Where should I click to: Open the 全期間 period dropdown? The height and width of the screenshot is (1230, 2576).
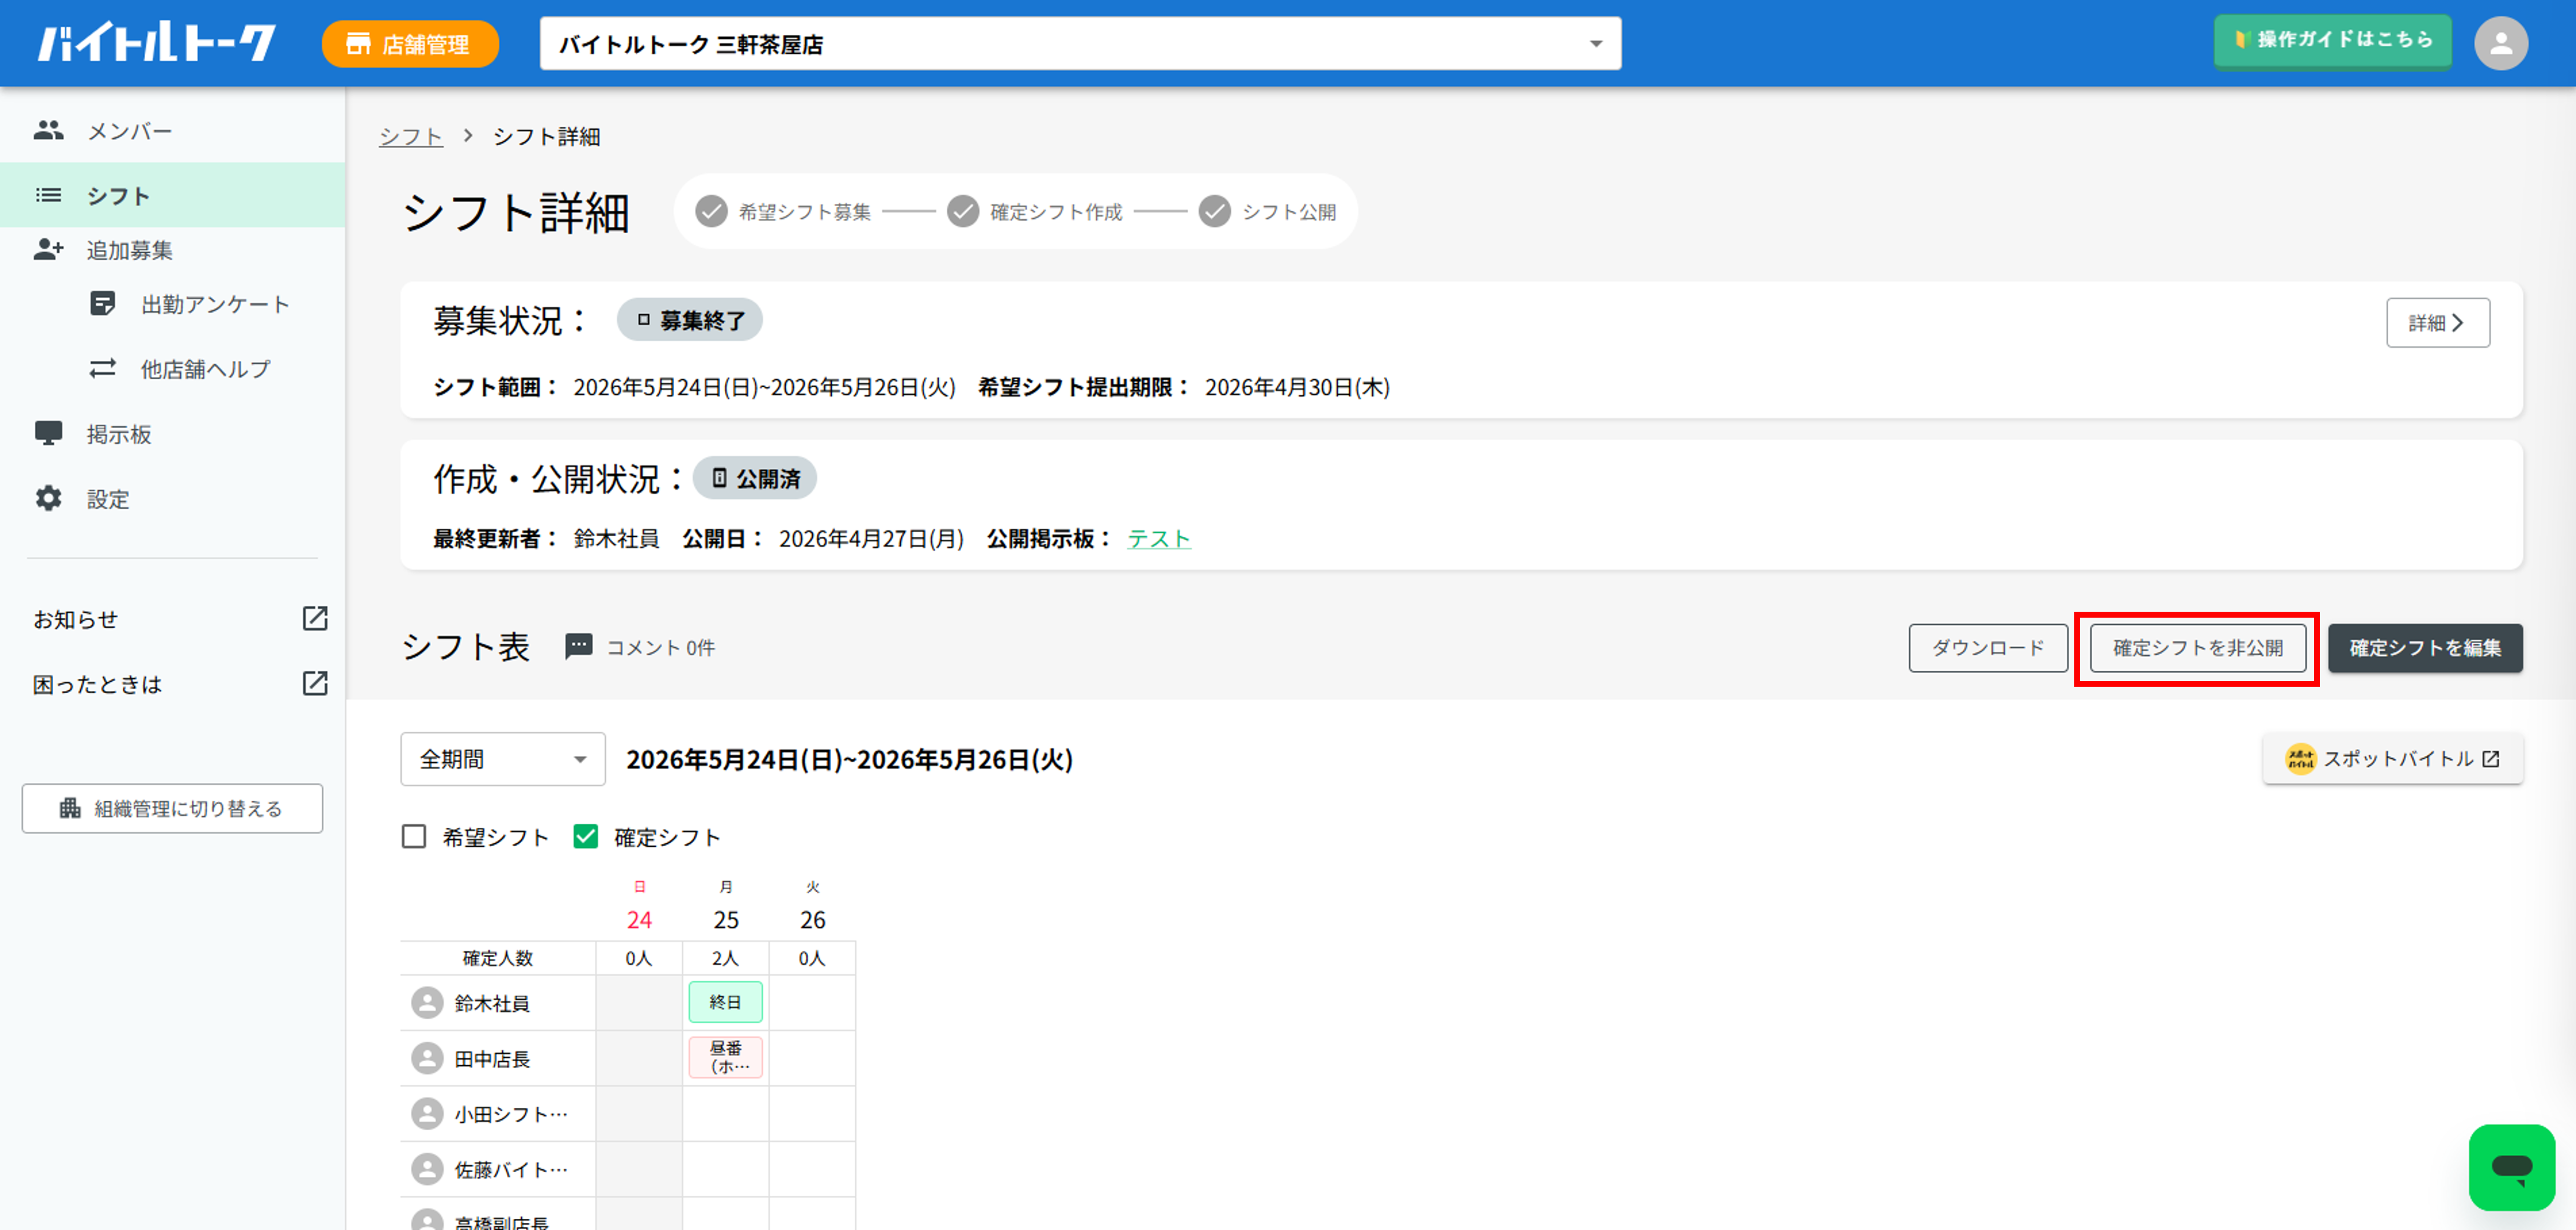point(503,759)
